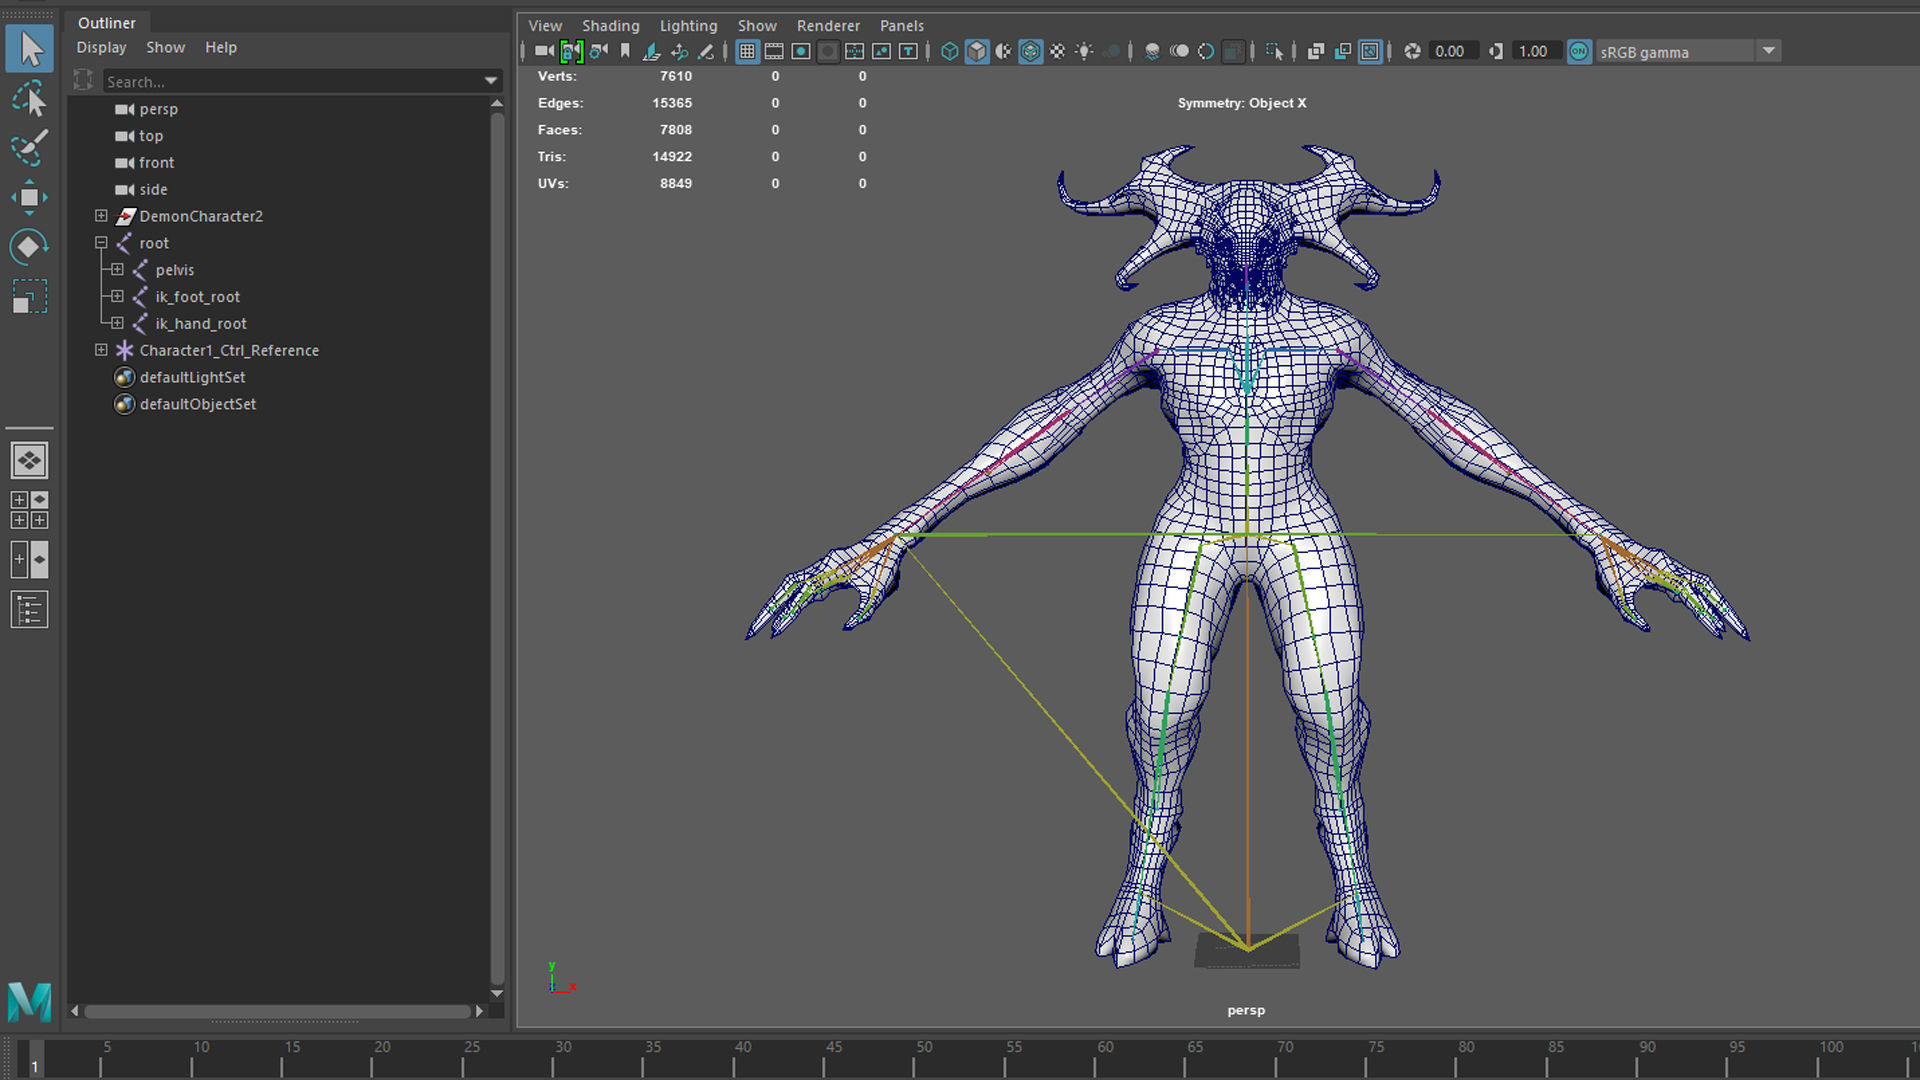Collapse the root joint node

click(101, 243)
